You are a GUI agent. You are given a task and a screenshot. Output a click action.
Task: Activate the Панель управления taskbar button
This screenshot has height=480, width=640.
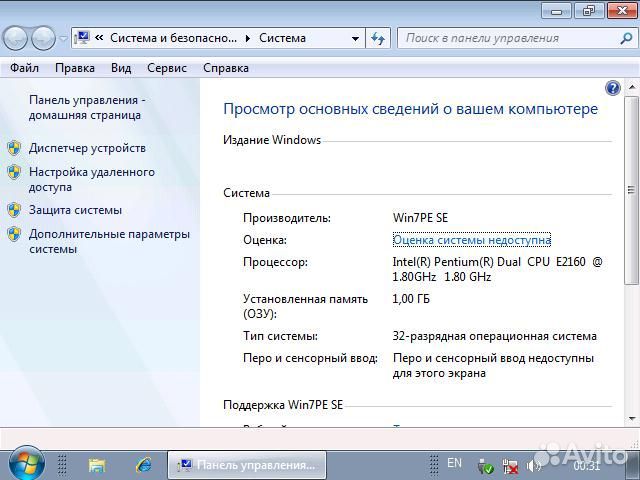(247, 465)
